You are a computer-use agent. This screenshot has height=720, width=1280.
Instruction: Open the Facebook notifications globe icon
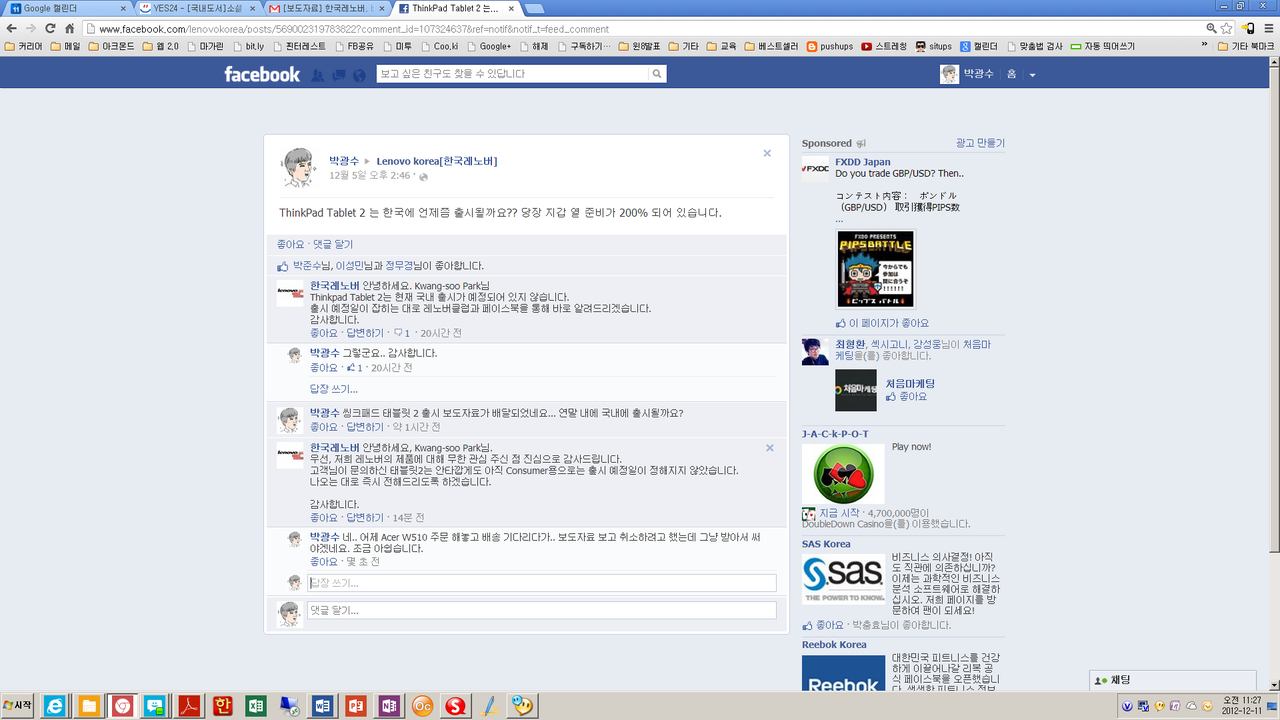click(x=359, y=74)
